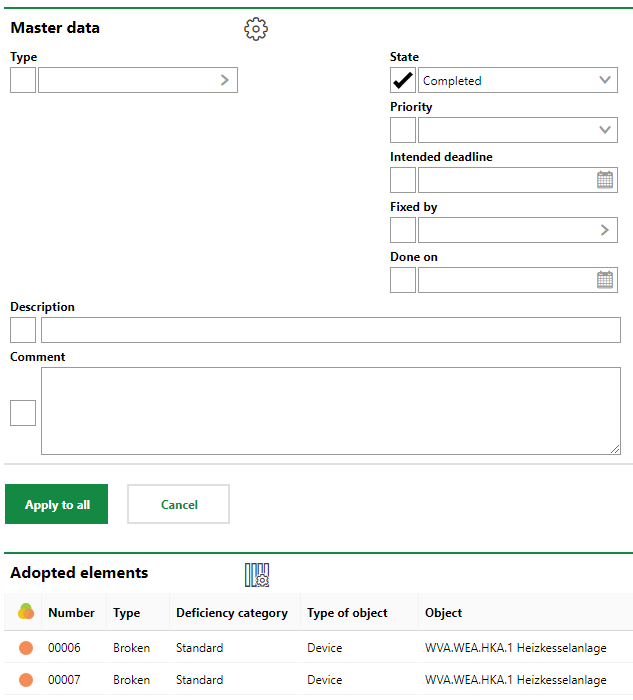Image resolution: width=633 pixels, height=700 pixels.
Task: Click the Adopted elements column settings icon
Action: (257, 574)
